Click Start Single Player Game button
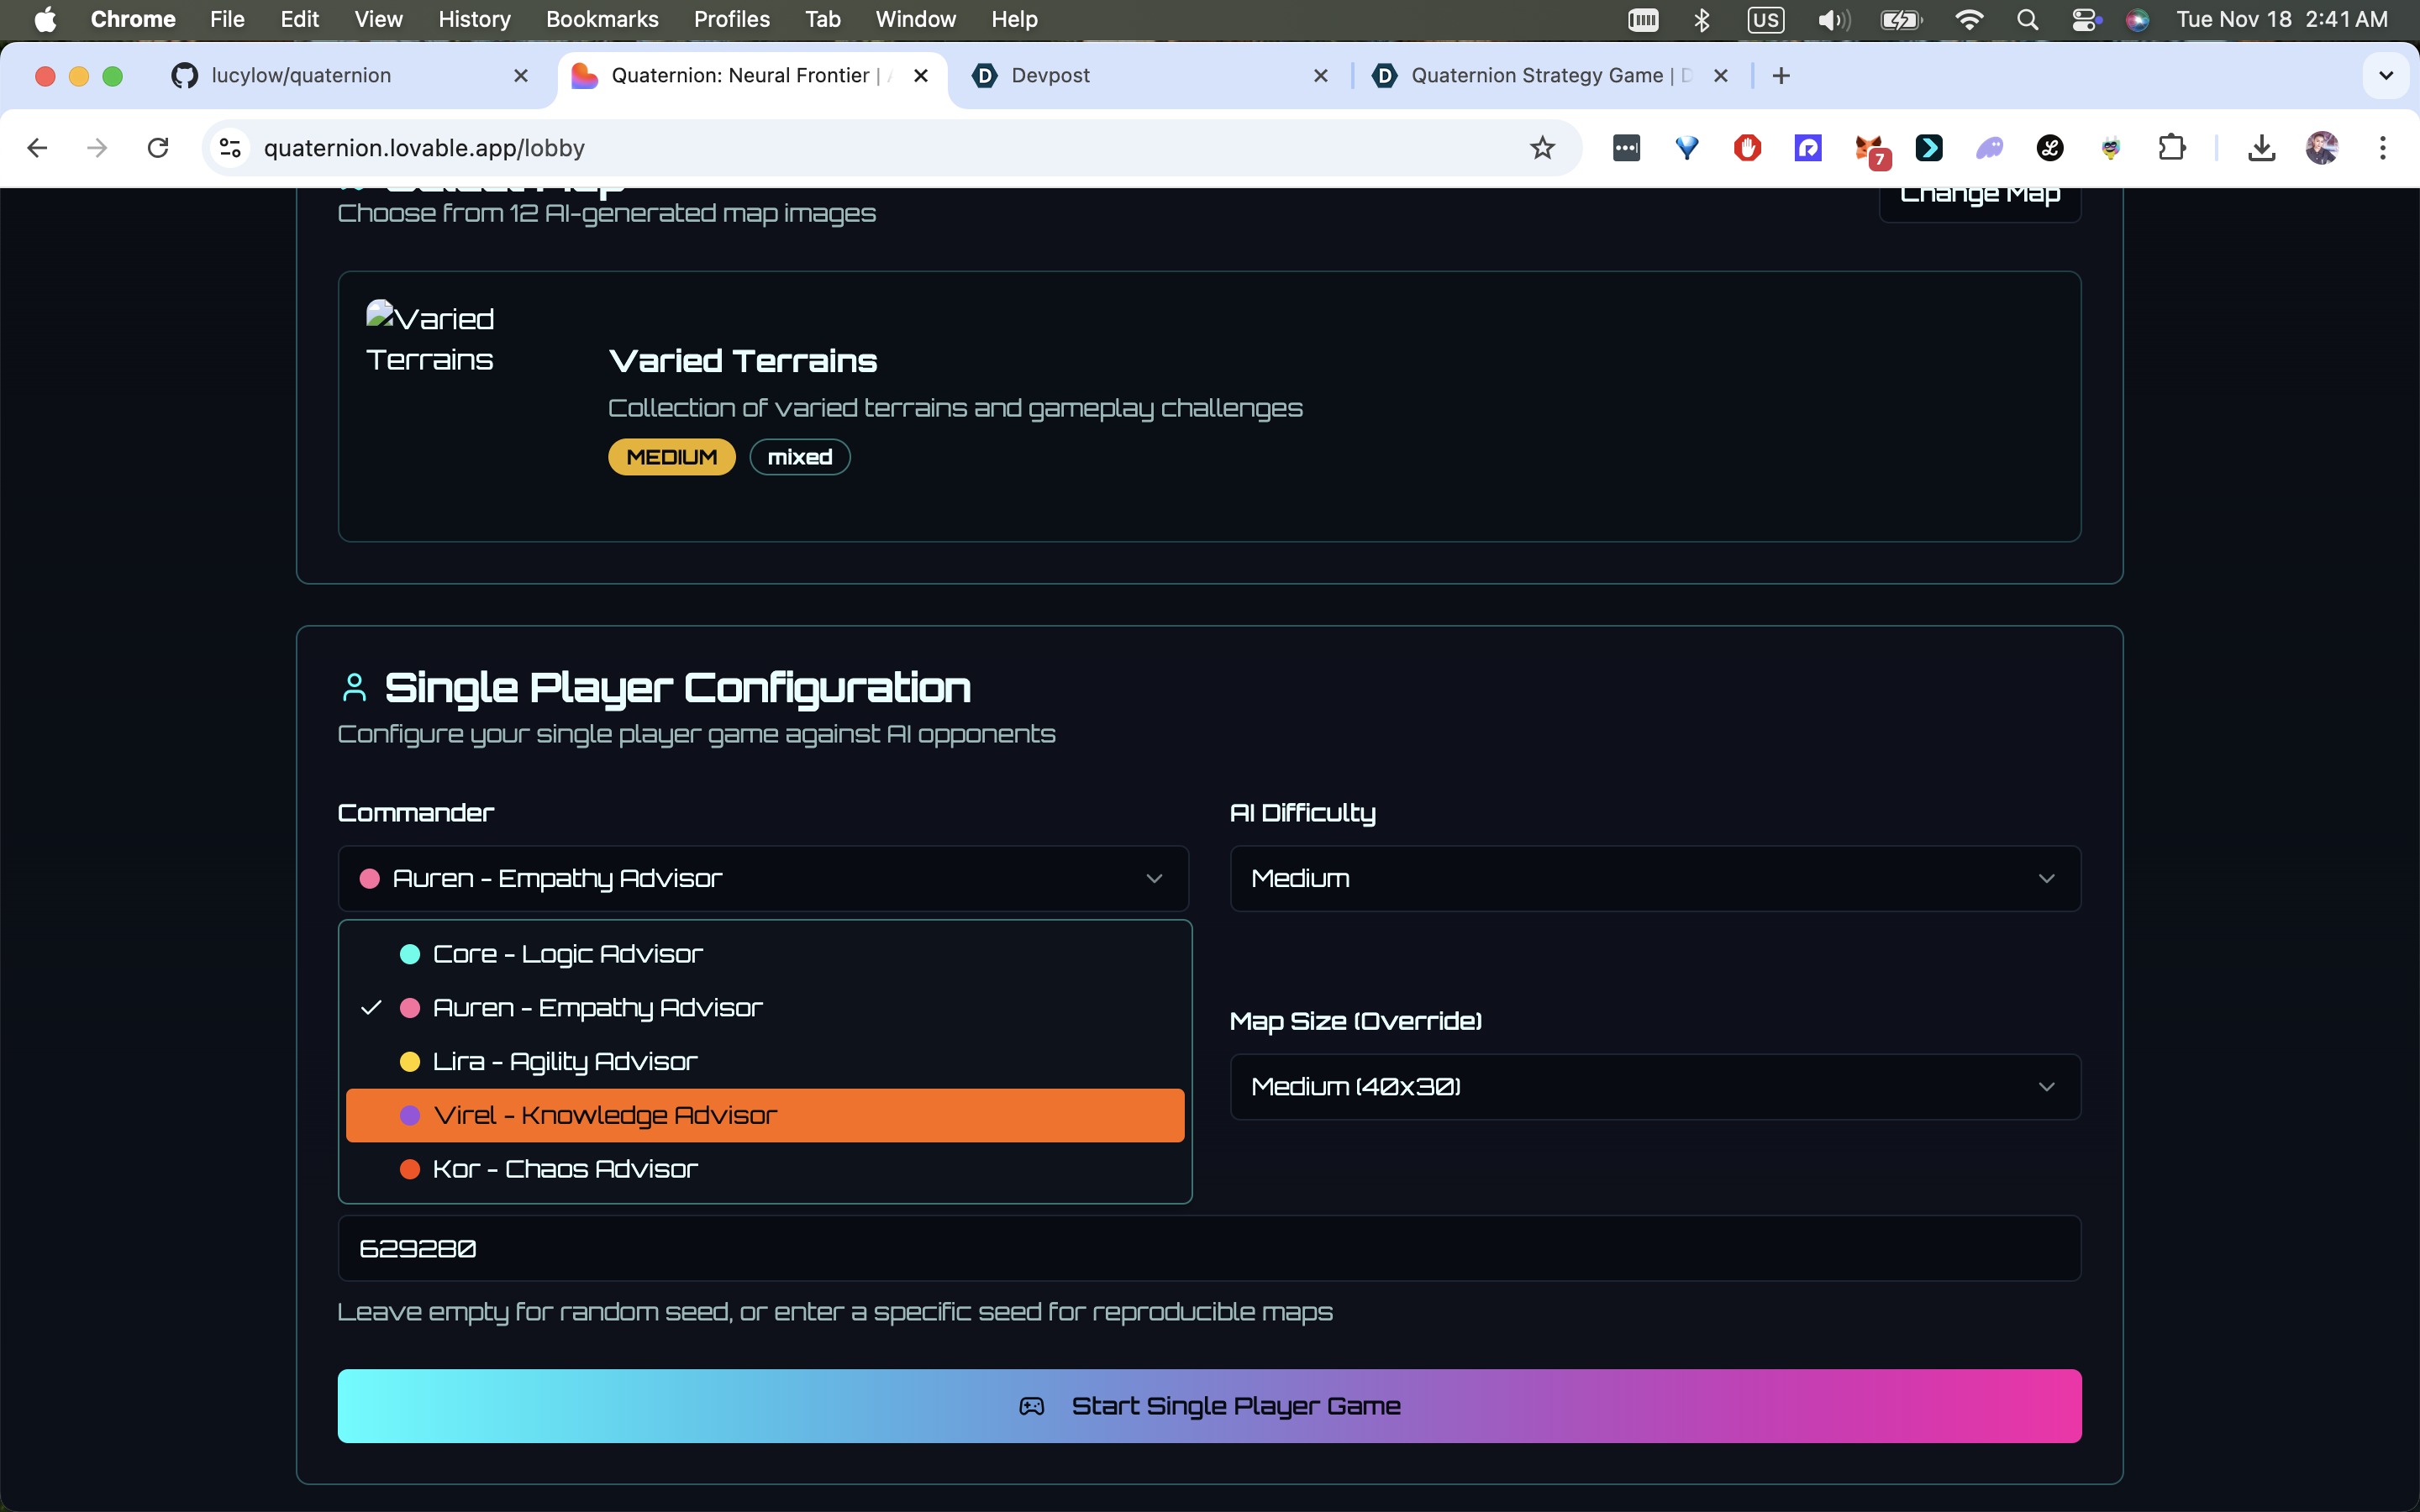Image resolution: width=2420 pixels, height=1512 pixels. point(1209,1406)
